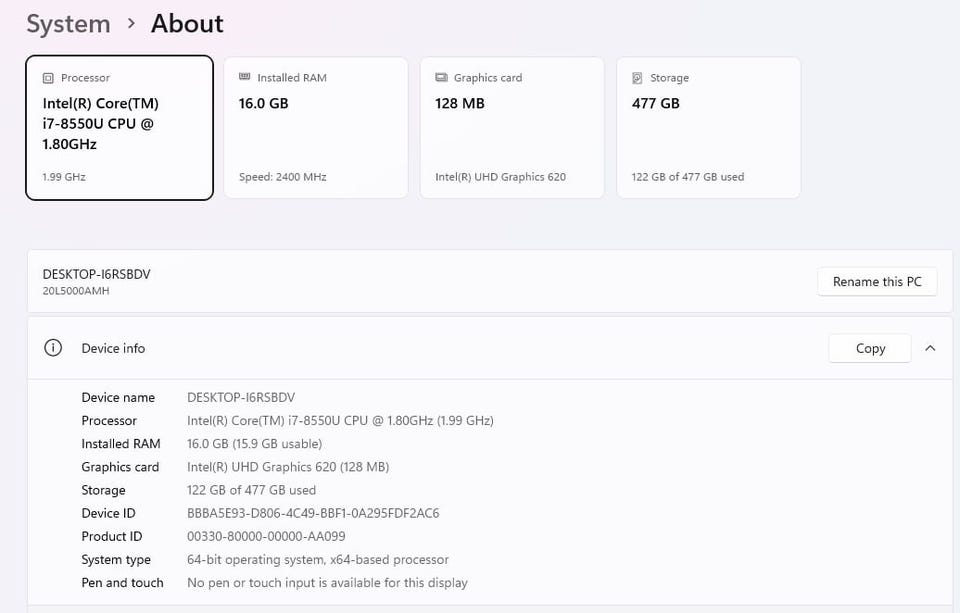Copy the device info
960x613 pixels.
tap(870, 348)
